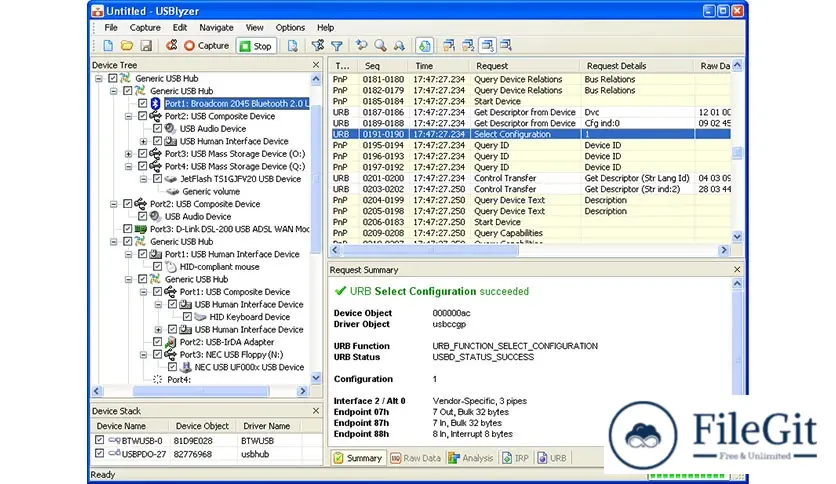The image size is (836, 484).
Task: Collapse the top-level Generic USB Hub node
Action: coord(99,78)
